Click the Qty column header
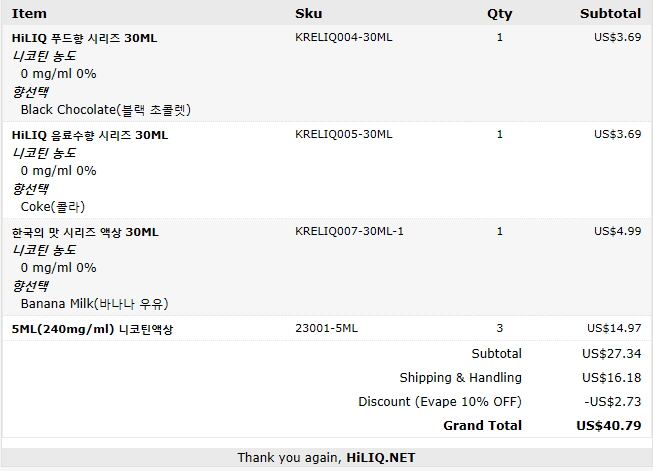The height and width of the screenshot is (471, 653). click(499, 14)
